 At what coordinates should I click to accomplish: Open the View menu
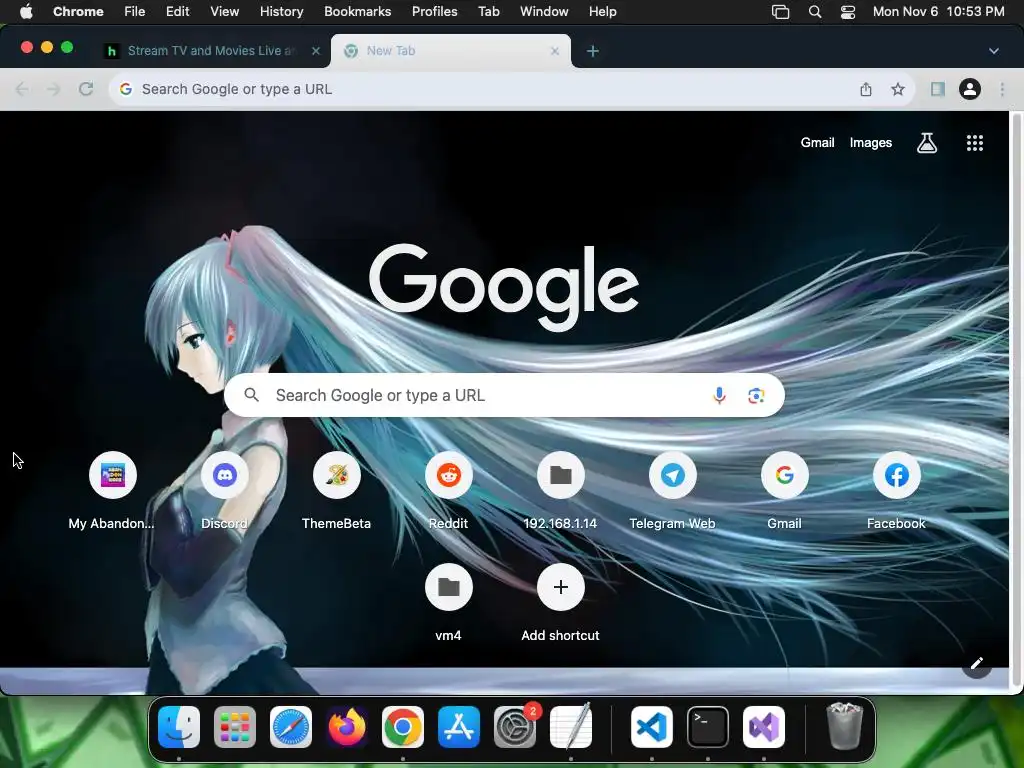(x=225, y=12)
